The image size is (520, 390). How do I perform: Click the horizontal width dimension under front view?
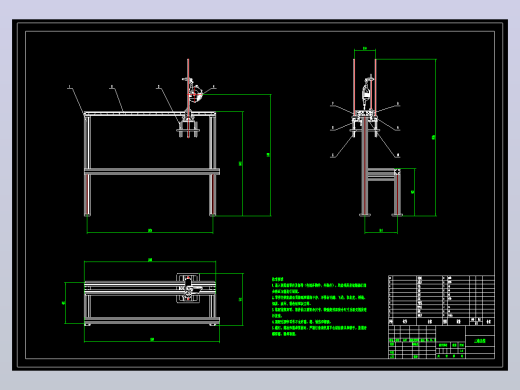pyautogui.click(x=150, y=231)
